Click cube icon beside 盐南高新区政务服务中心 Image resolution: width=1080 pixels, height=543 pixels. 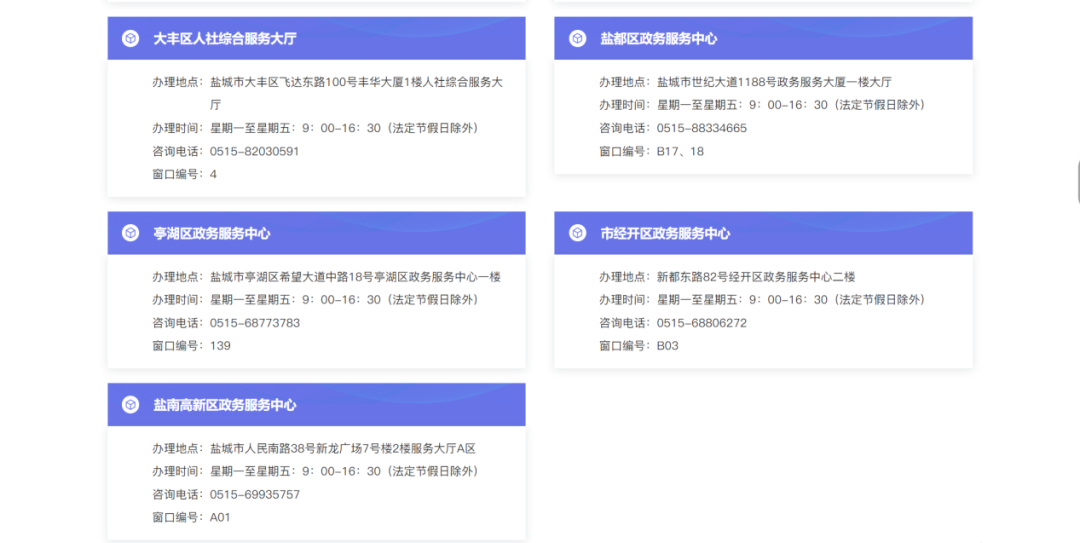point(130,404)
